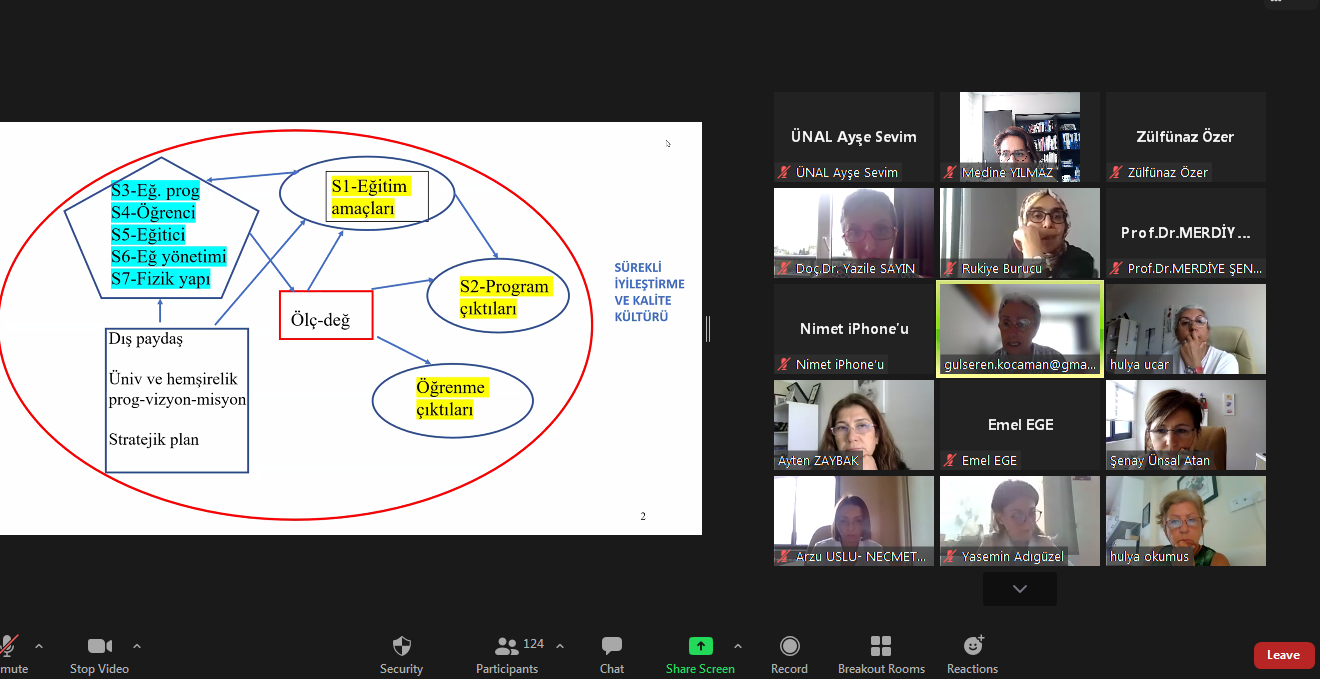1320x679 pixels.
Task: Open Breakout Rooms grid icon
Action: click(881, 646)
